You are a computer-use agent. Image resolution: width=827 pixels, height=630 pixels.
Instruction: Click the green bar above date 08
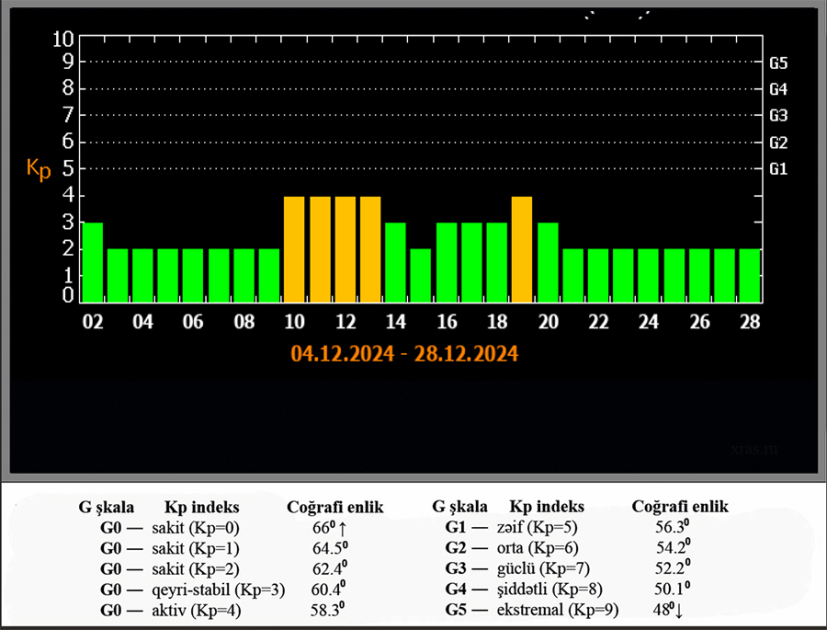point(244,275)
